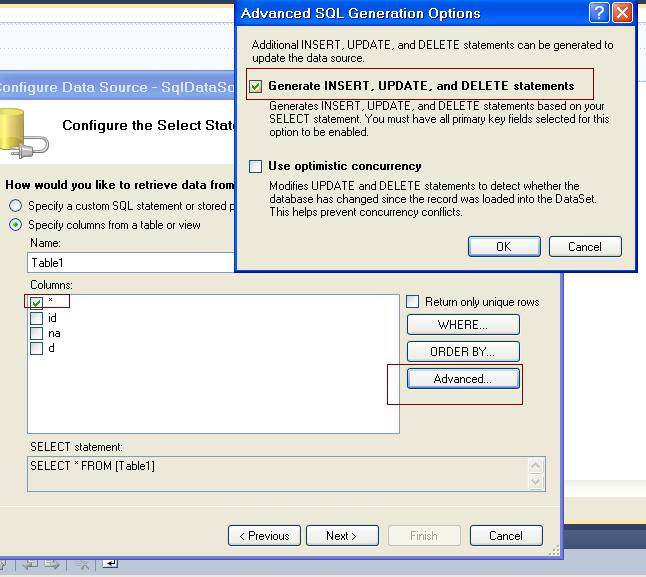Check the id column checkbox
This screenshot has height=577, width=646.
(36, 318)
